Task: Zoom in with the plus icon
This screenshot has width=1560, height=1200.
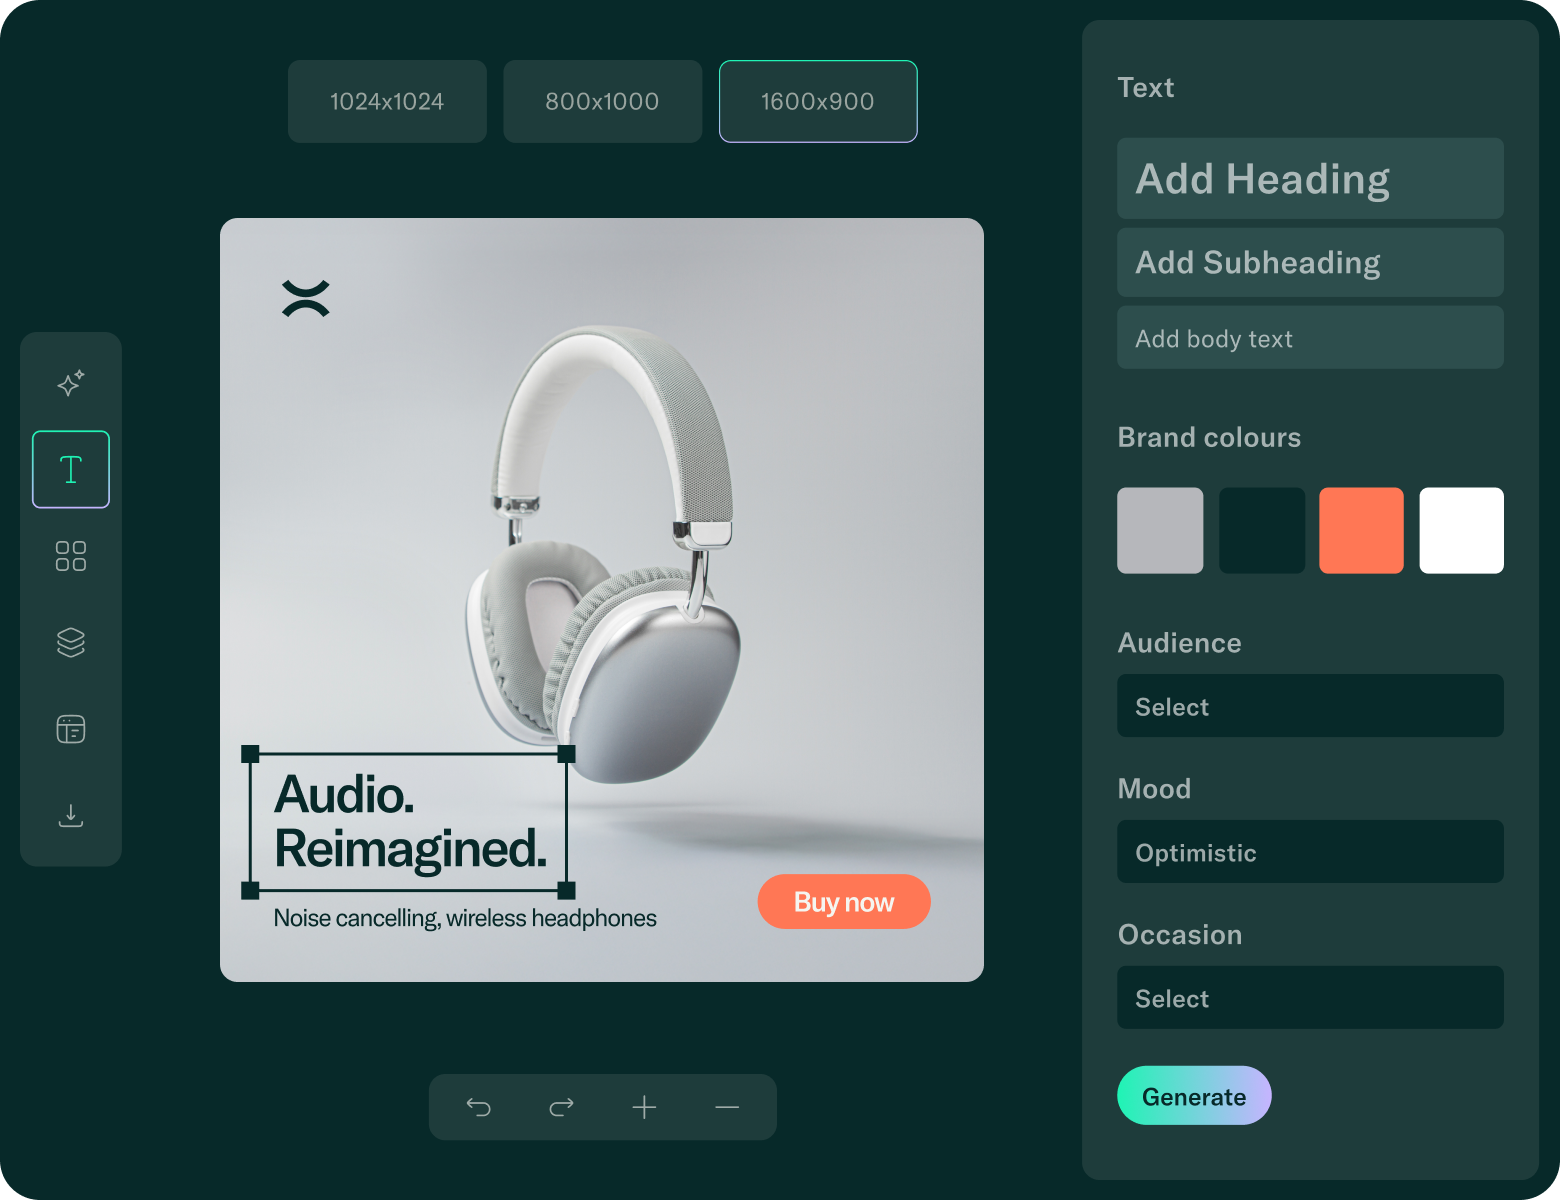Action: point(644,1107)
